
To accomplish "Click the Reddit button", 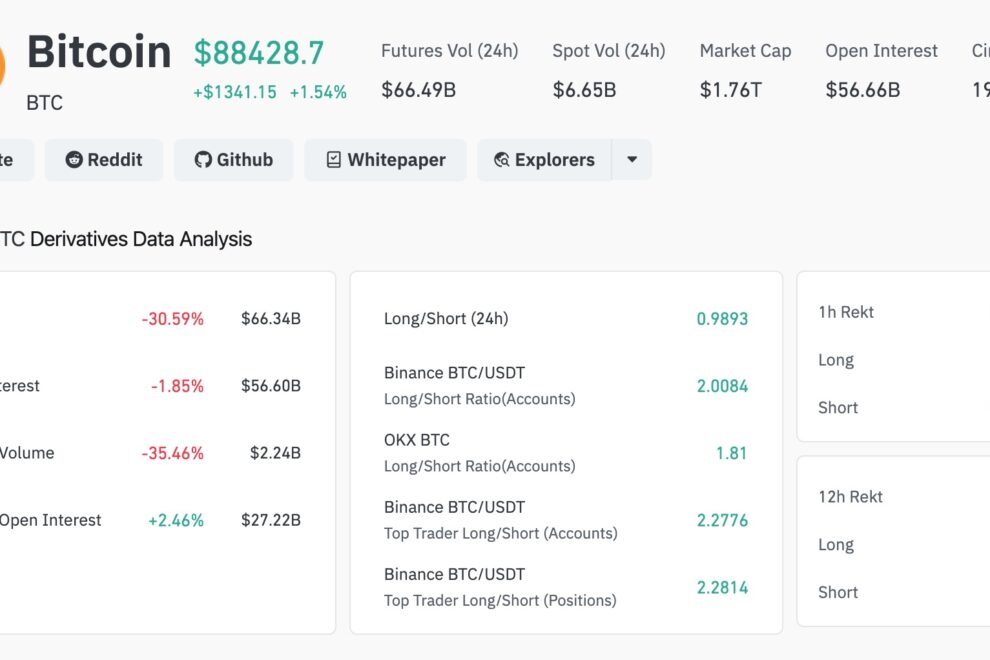I will (104, 159).
